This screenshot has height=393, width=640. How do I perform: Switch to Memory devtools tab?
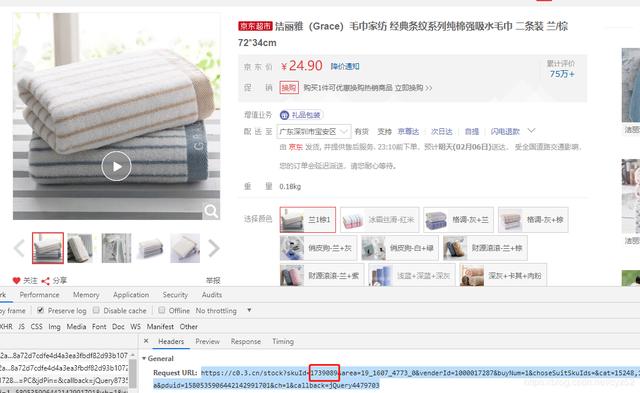pos(86,295)
